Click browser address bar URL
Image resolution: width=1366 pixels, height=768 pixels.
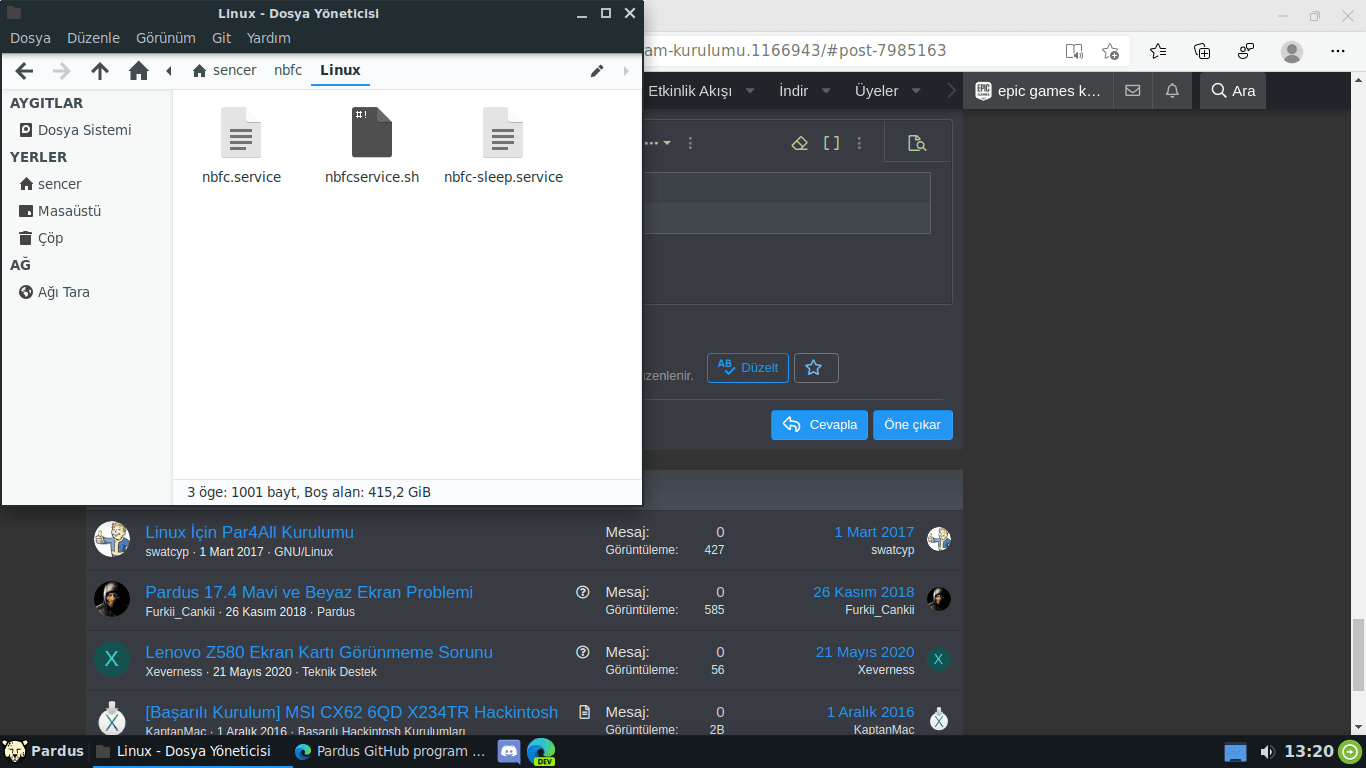(795, 50)
